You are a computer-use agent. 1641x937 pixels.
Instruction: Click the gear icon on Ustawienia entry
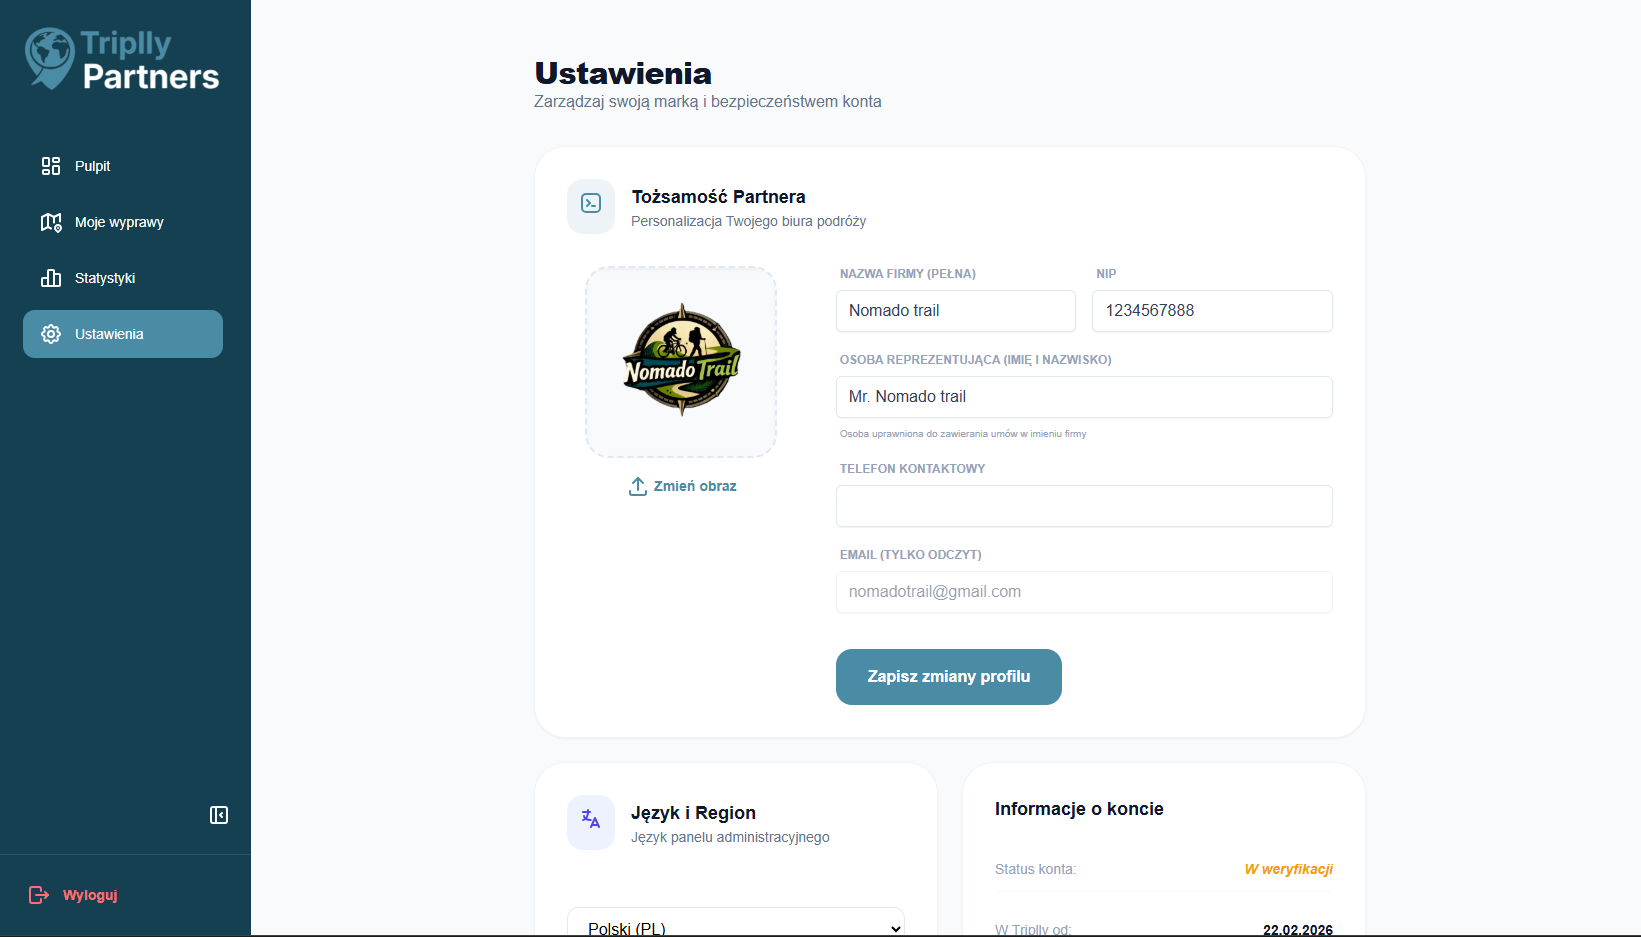[x=51, y=334]
